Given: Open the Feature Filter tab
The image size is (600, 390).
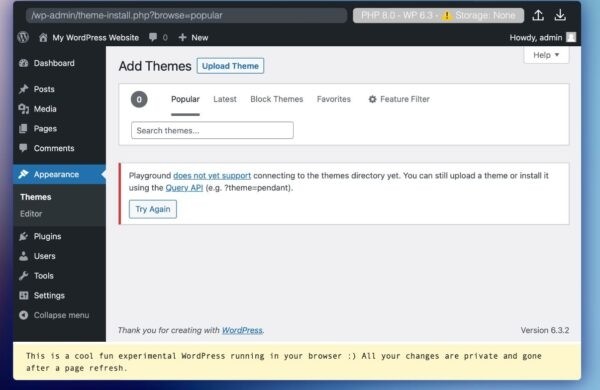Looking at the screenshot, I should [x=399, y=100].
